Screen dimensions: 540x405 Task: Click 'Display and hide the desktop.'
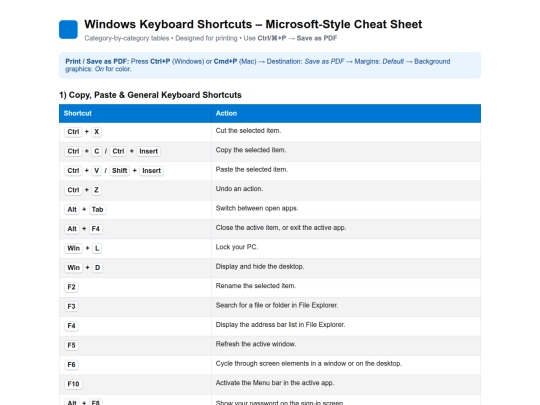pyautogui.click(x=260, y=266)
